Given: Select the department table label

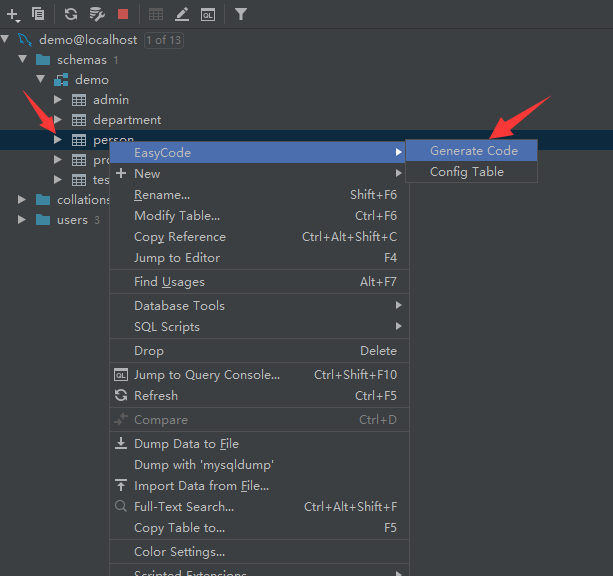Looking at the screenshot, I should pos(127,120).
